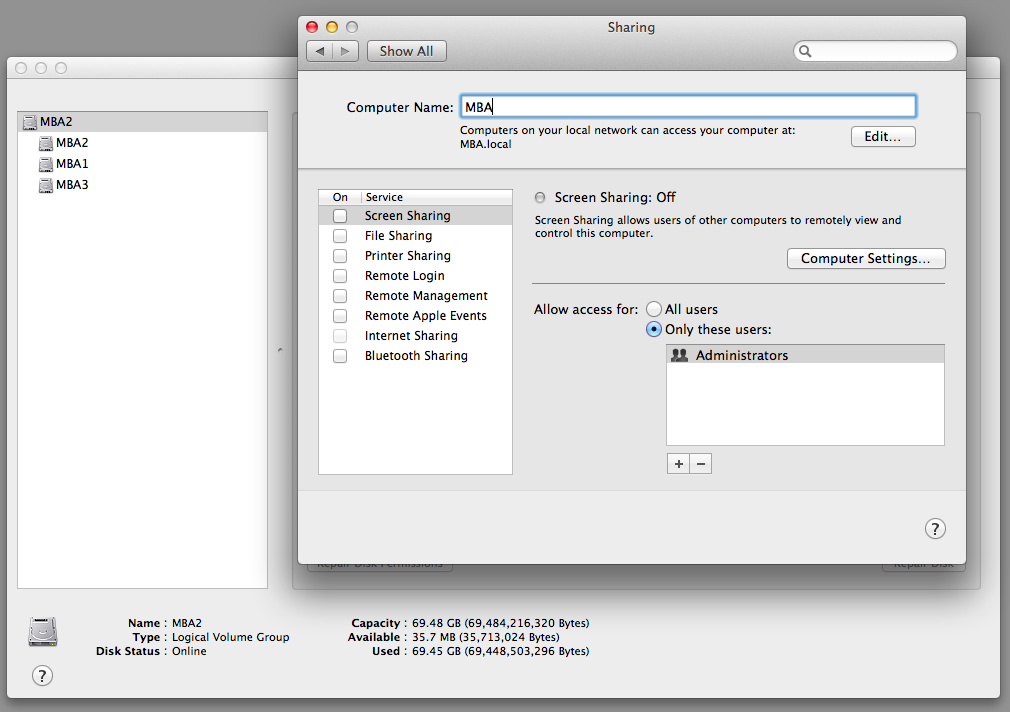The image size is (1010, 712).
Task: Select Bluetooth Sharing in the service list
Action: coord(415,356)
